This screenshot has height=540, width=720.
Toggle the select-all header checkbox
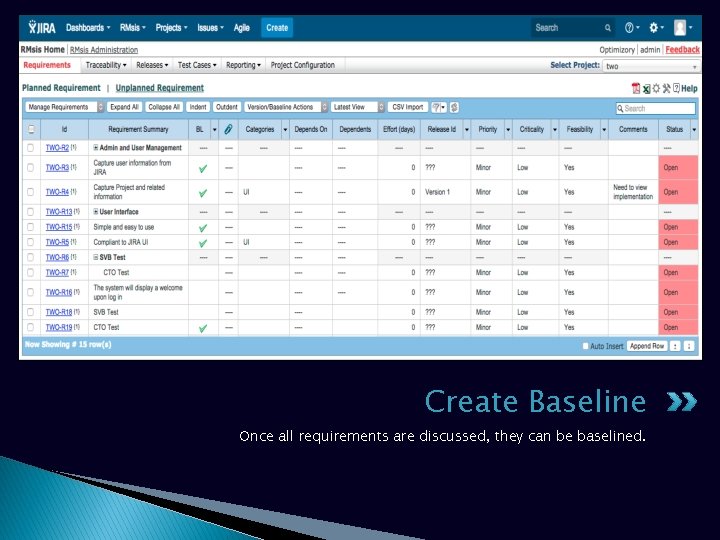coord(31,129)
